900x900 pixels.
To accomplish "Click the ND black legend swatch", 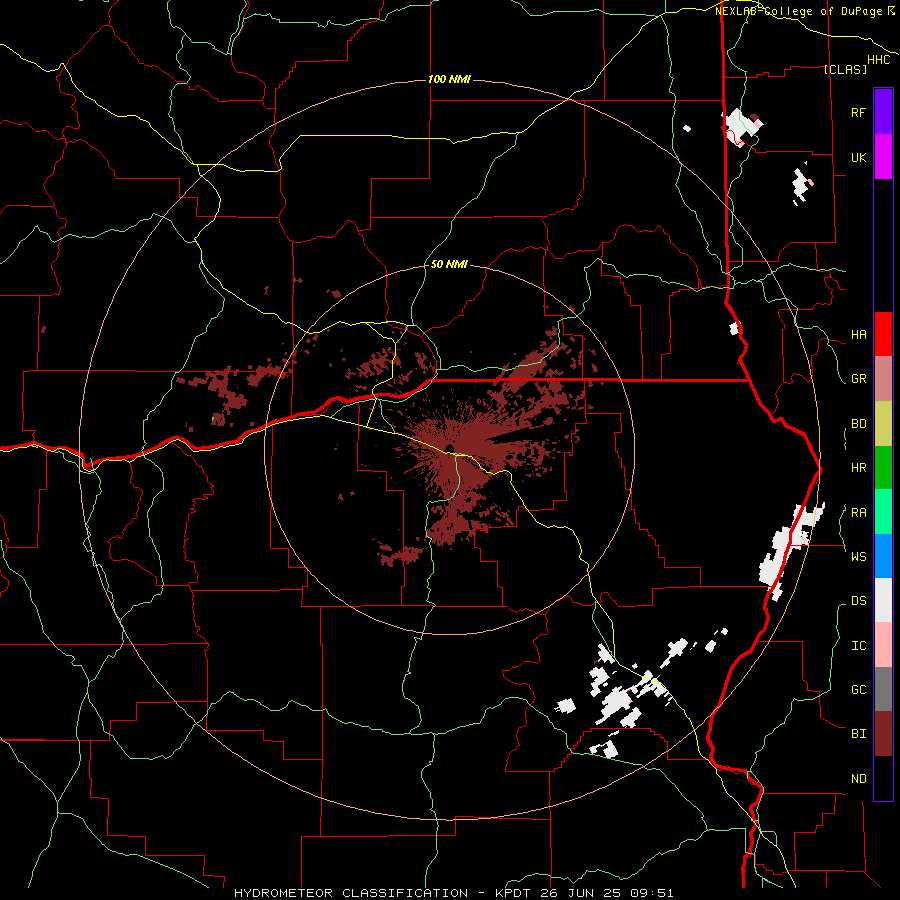I will (883, 778).
